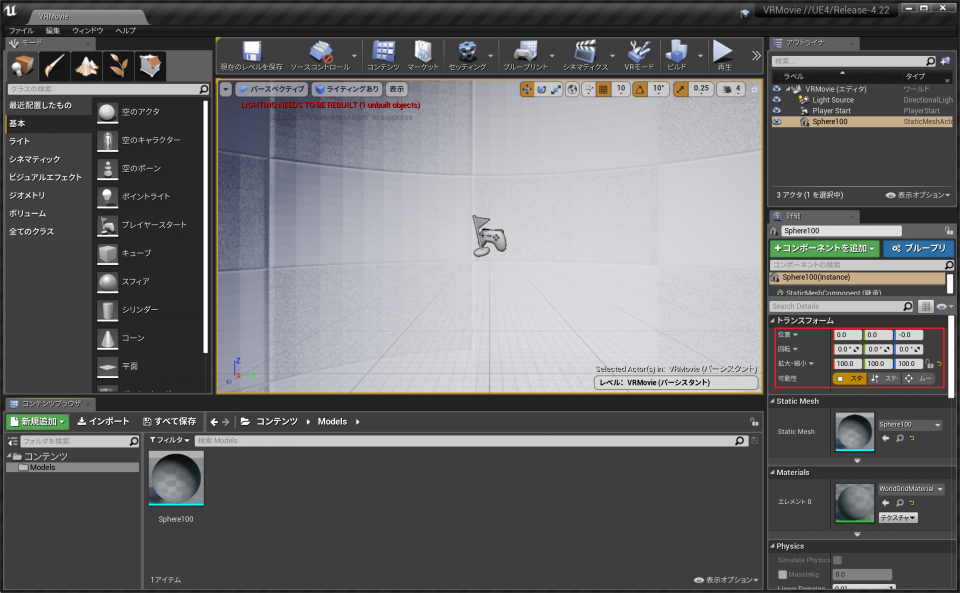Screen dimensions: 960x593
Task: Launch VR Mode (VRモード) toolbar icon
Action: 639,56
